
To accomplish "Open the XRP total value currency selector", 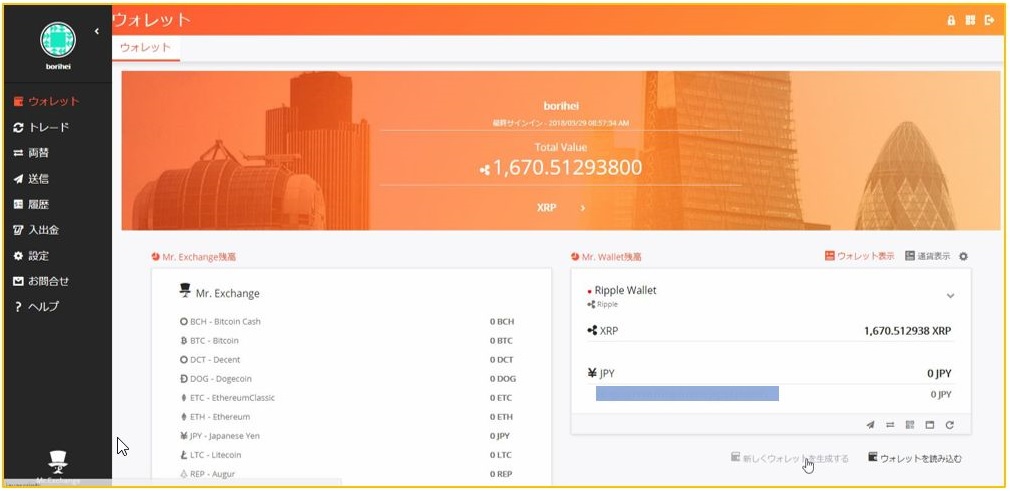I will tap(560, 208).
